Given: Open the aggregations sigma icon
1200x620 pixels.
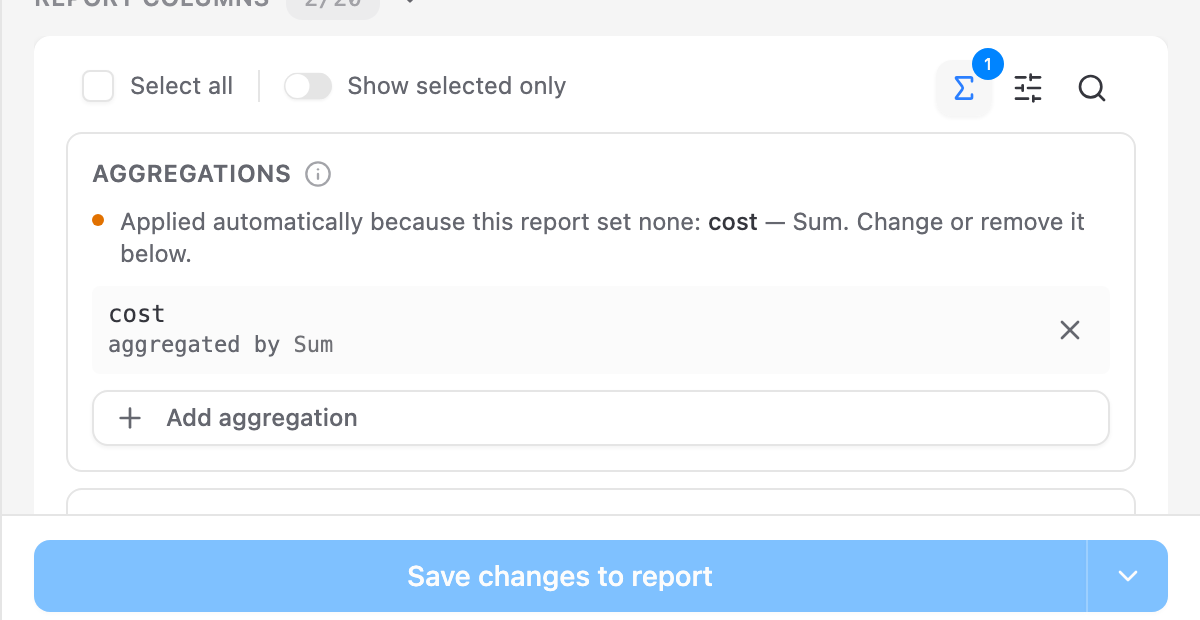Looking at the screenshot, I should 964,89.
